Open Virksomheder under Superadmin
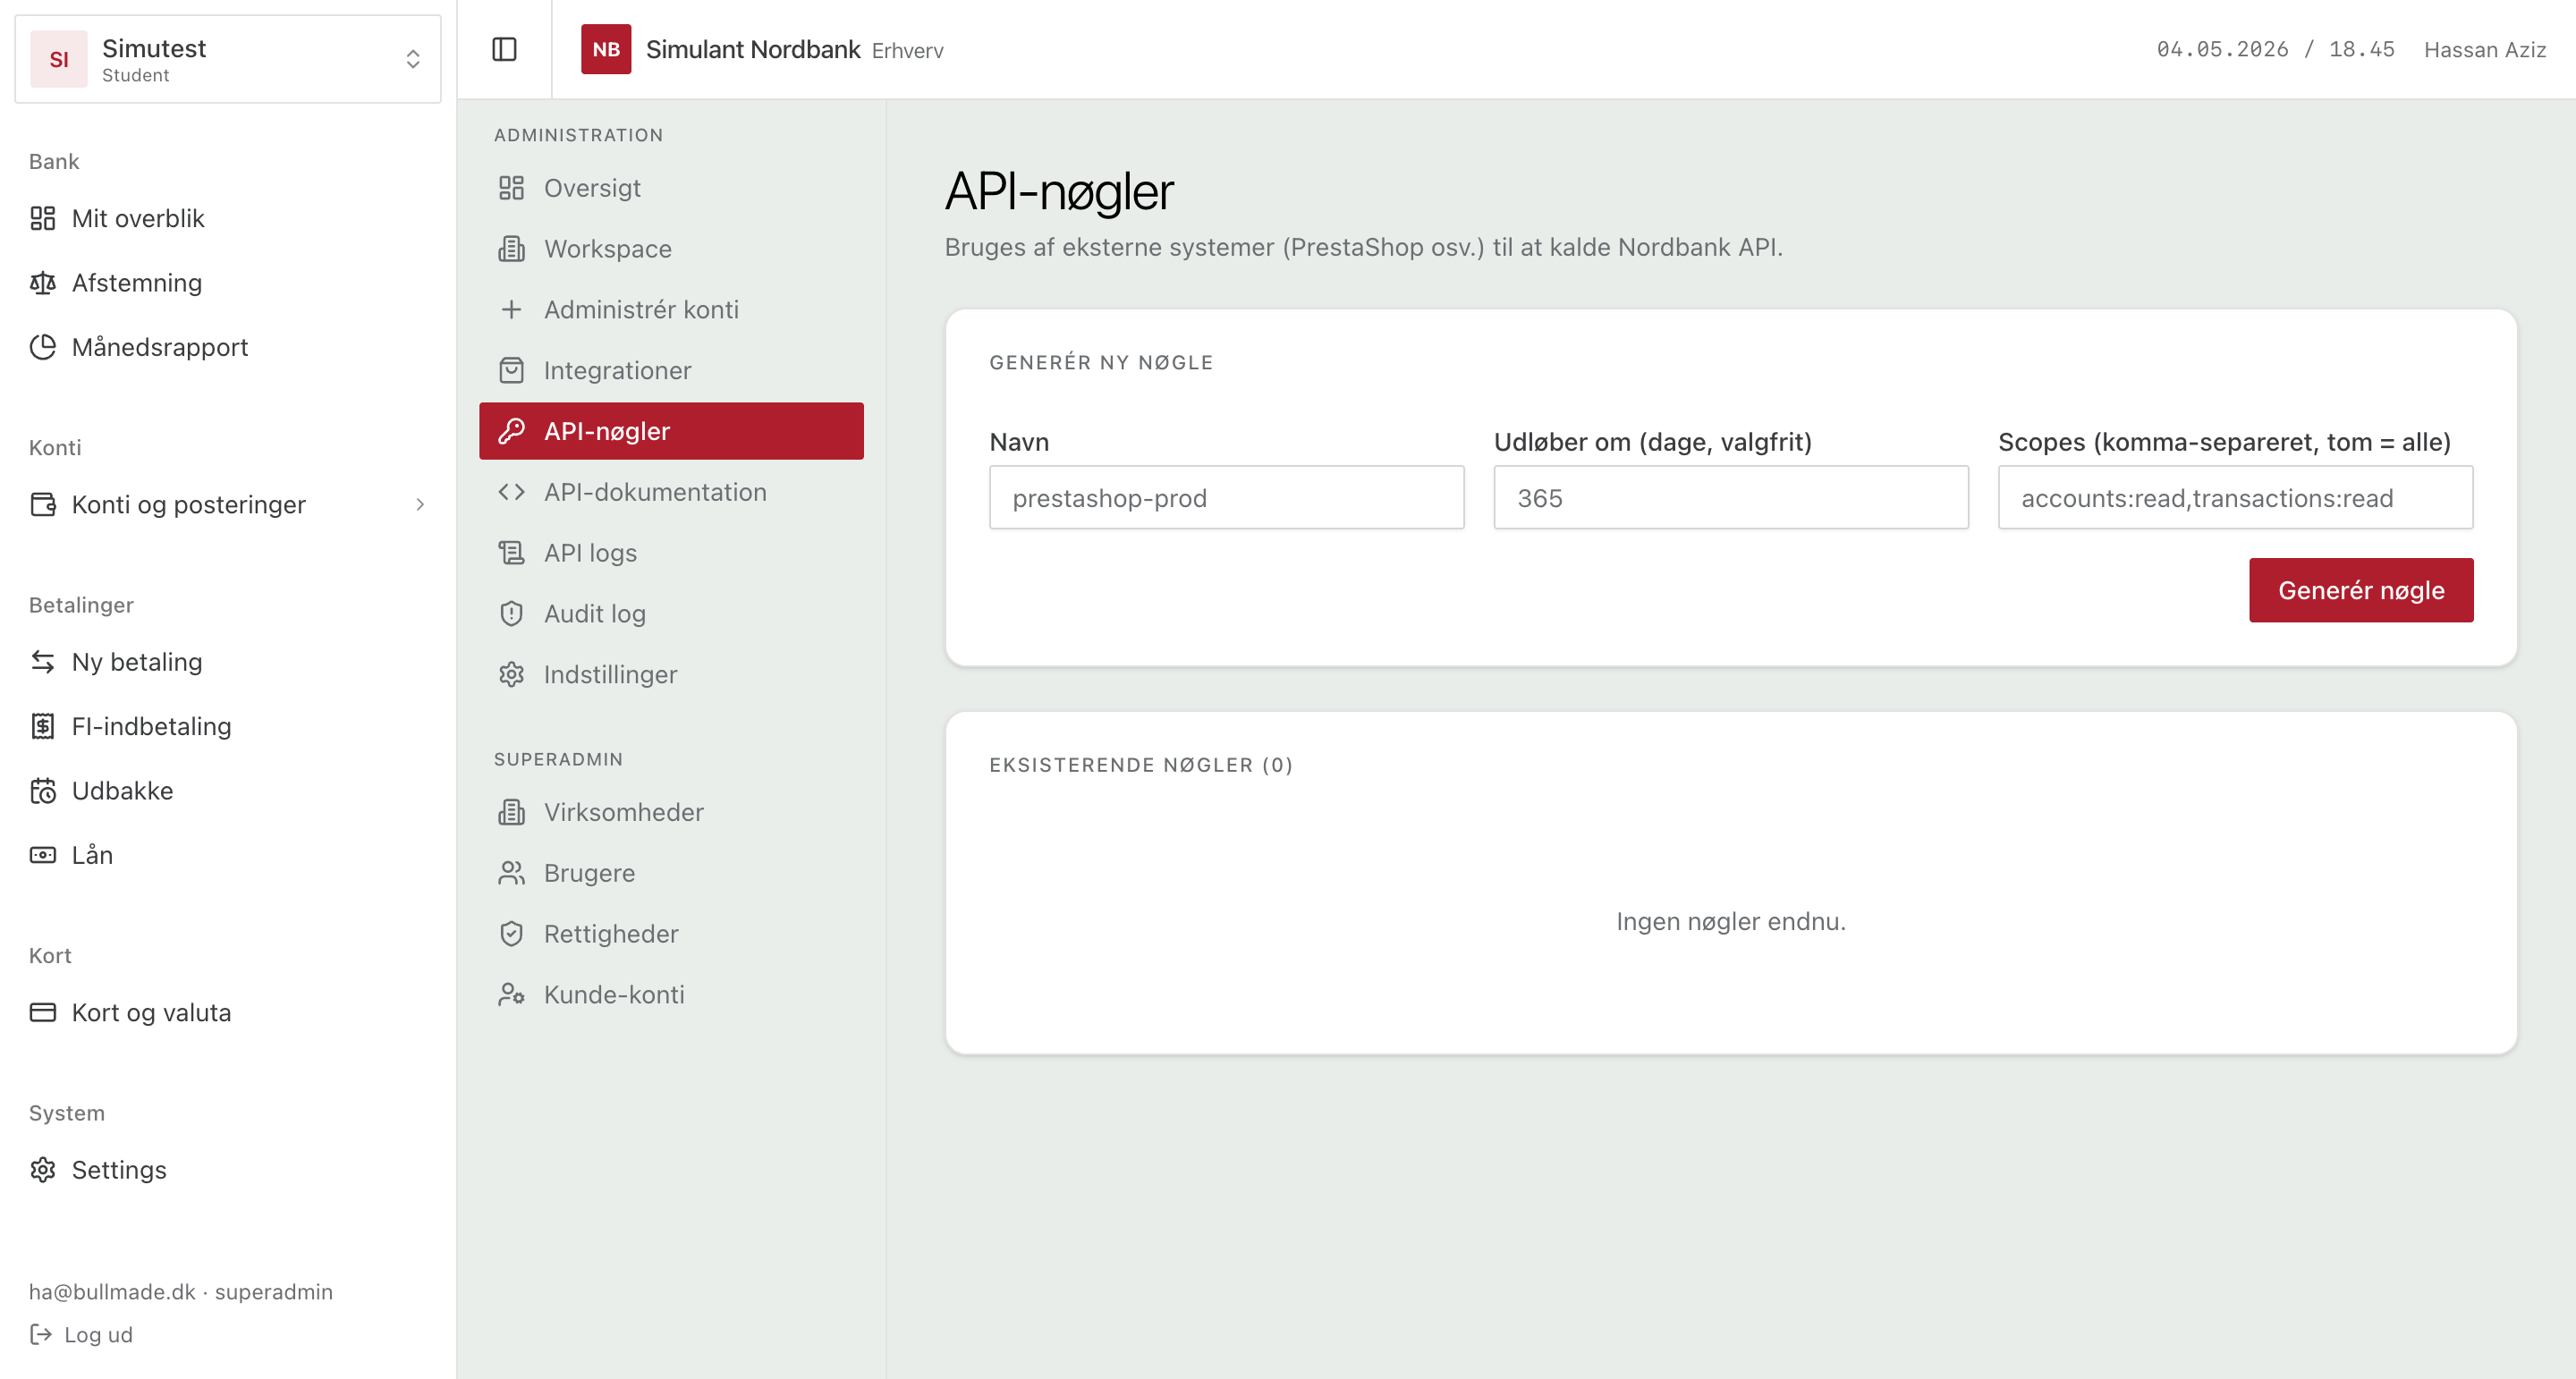The height and width of the screenshot is (1379, 2576). coord(671,812)
